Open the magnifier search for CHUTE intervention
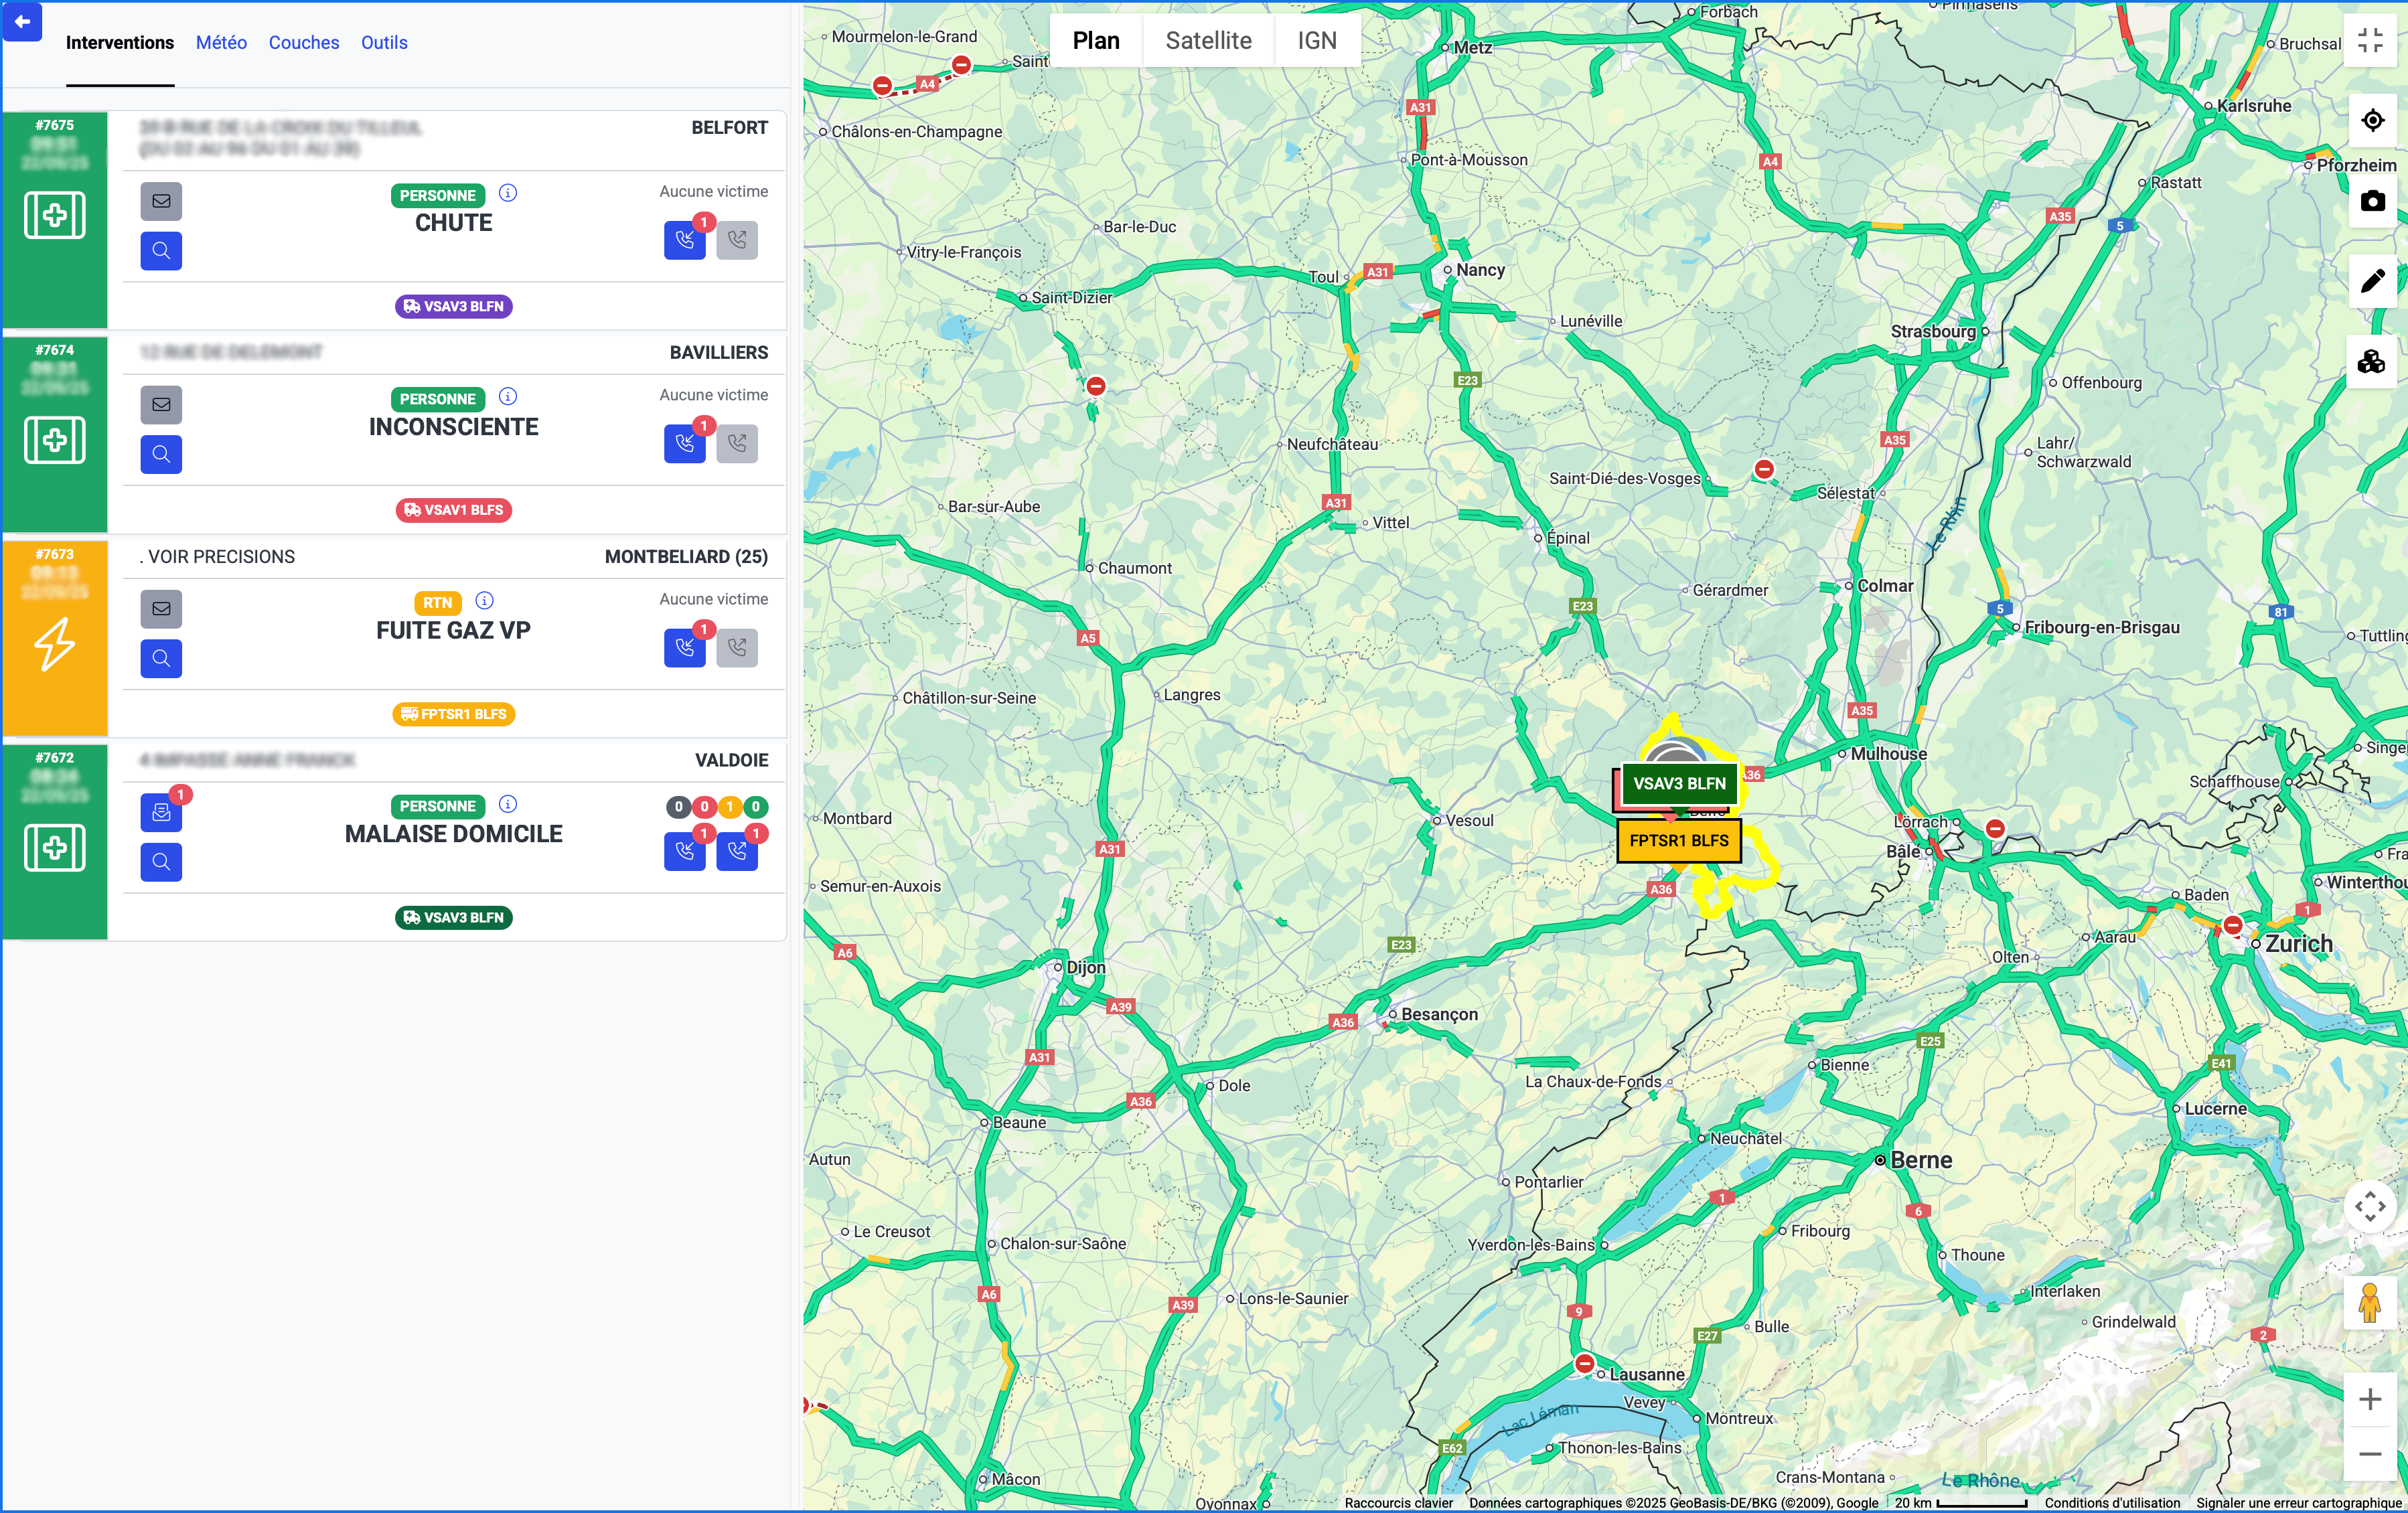2408x1513 pixels. [161, 251]
